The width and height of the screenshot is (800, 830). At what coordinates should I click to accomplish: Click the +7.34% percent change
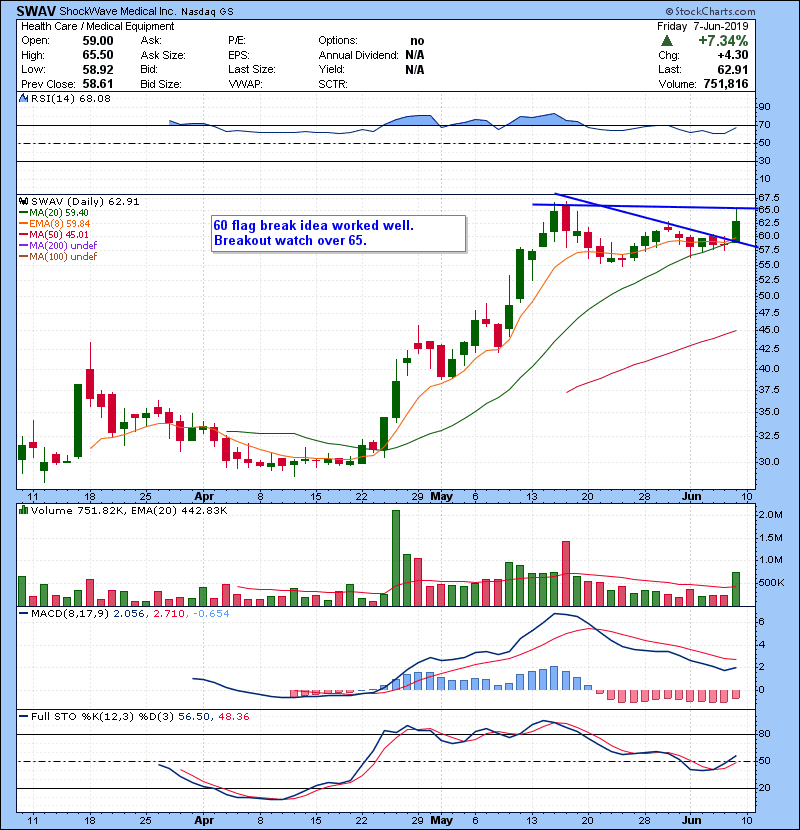click(723, 41)
